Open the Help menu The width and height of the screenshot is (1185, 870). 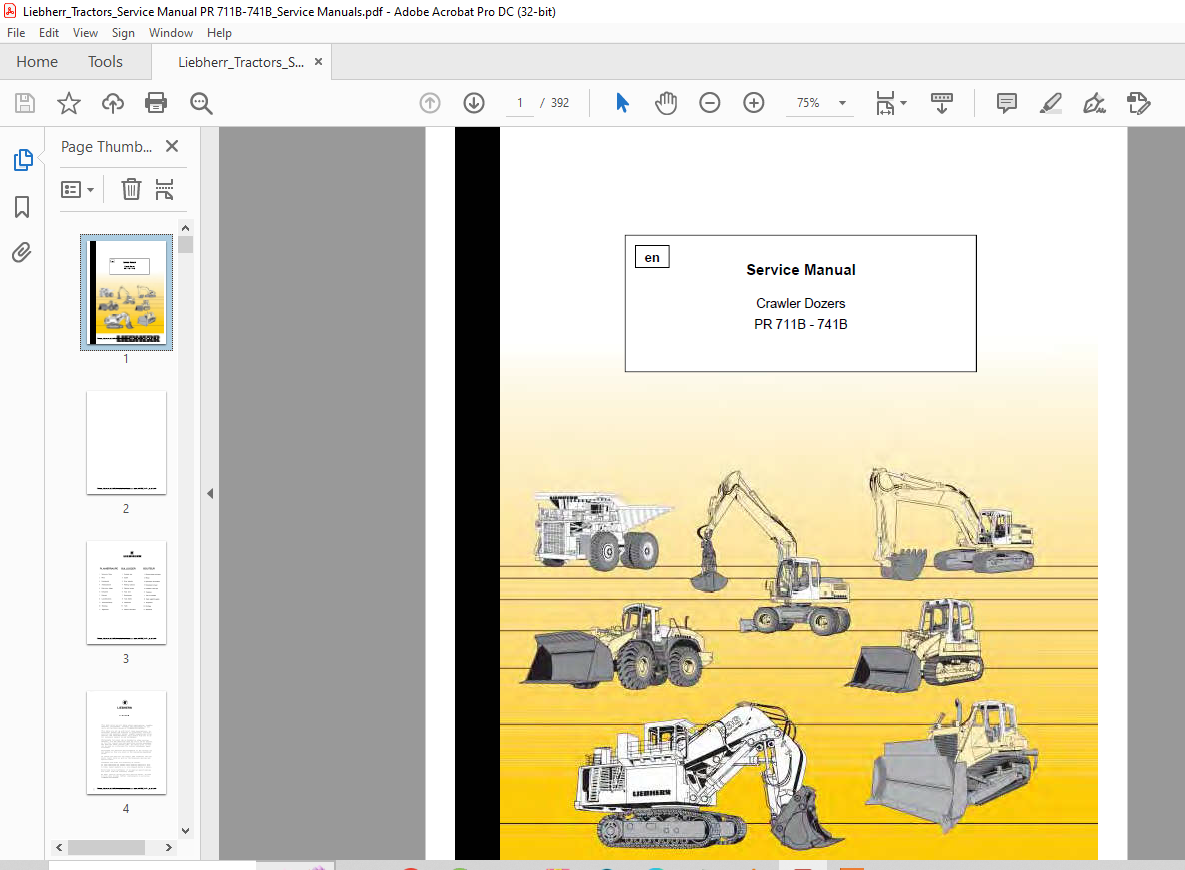coord(219,33)
